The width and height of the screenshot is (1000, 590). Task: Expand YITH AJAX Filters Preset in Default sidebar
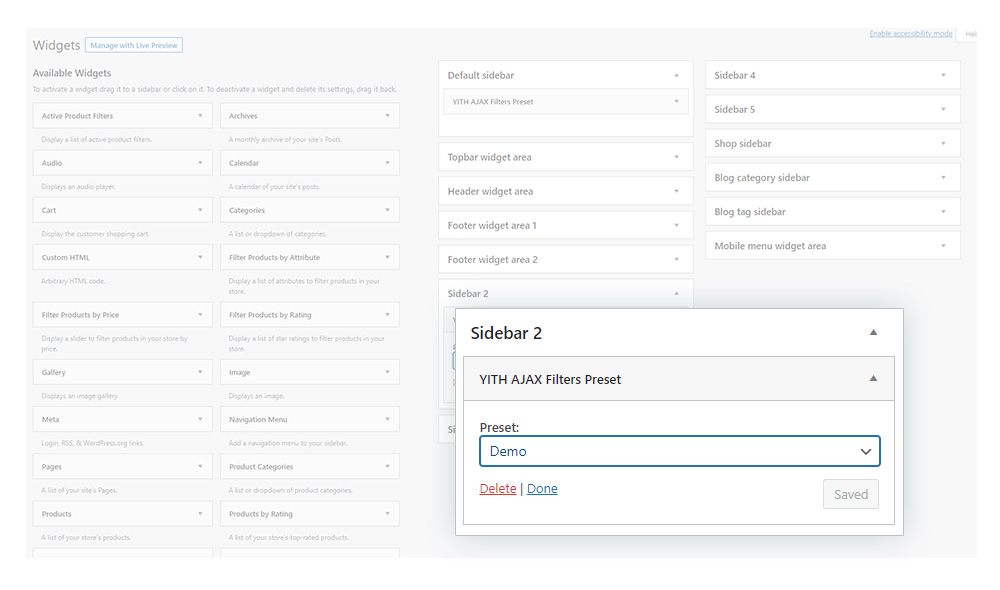point(677,101)
